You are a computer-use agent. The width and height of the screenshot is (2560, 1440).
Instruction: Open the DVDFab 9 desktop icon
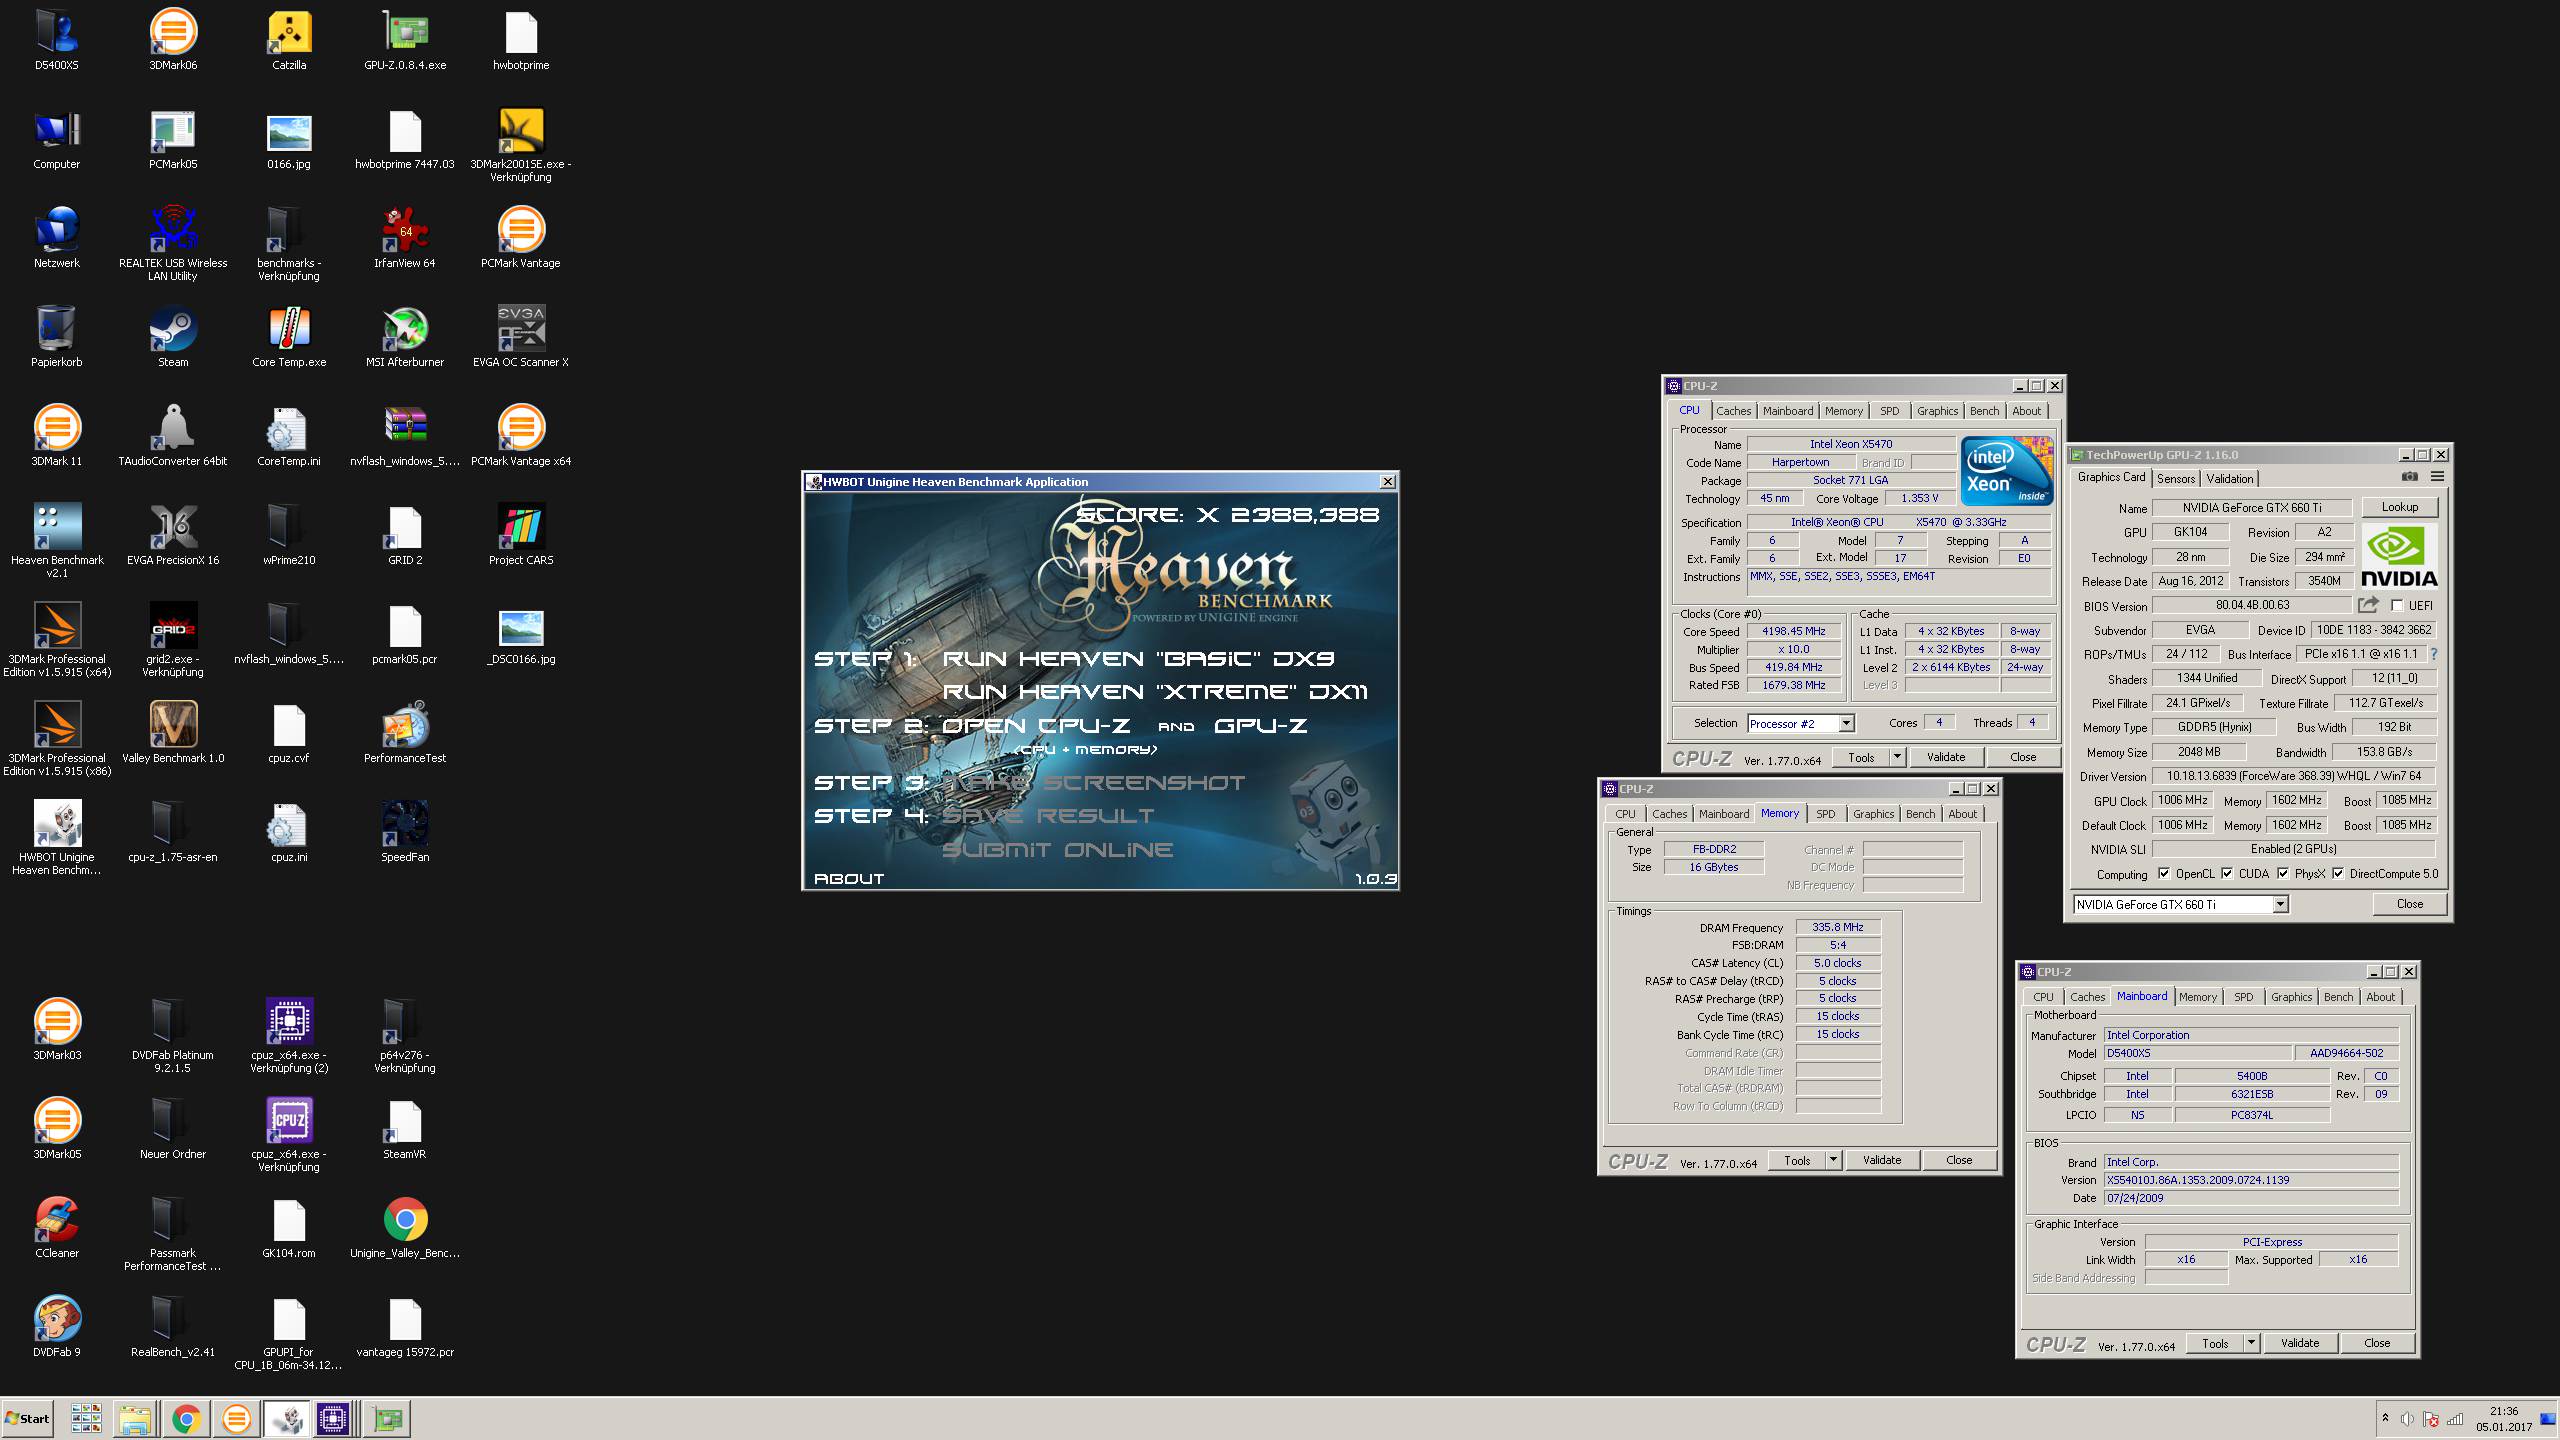(x=57, y=1327)
